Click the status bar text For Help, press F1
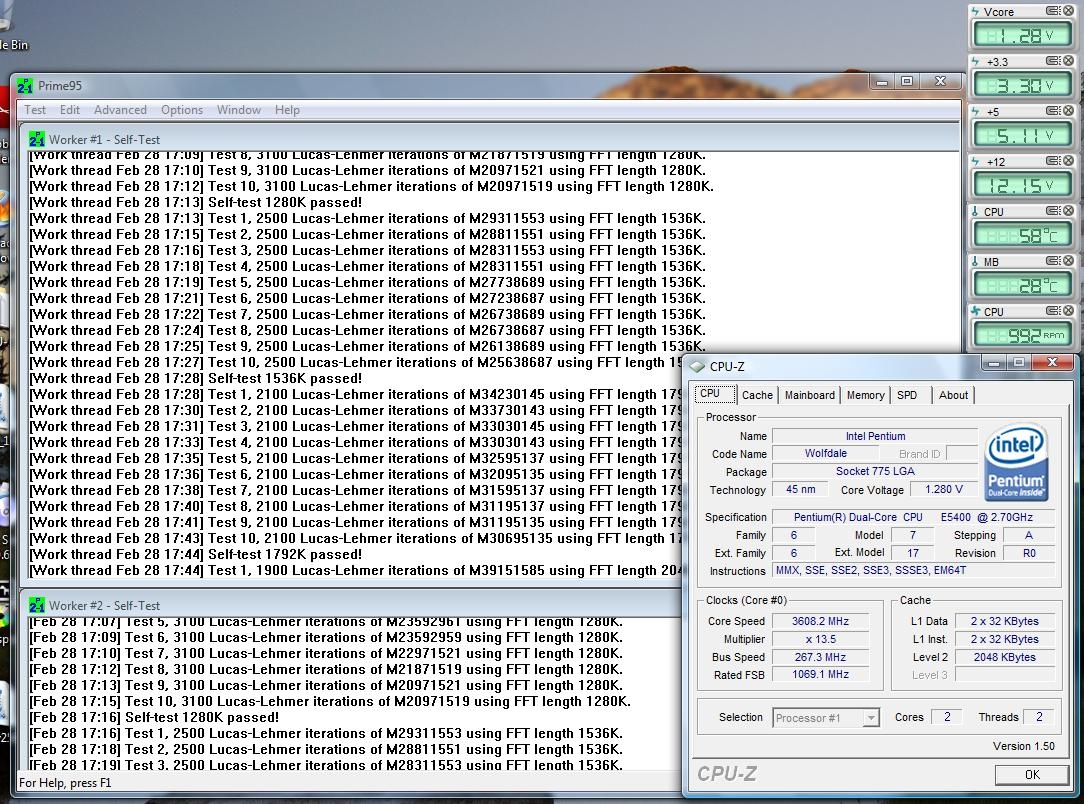Image resolution: width=1084 pixels, height=804 pixels. pos(65,783)
